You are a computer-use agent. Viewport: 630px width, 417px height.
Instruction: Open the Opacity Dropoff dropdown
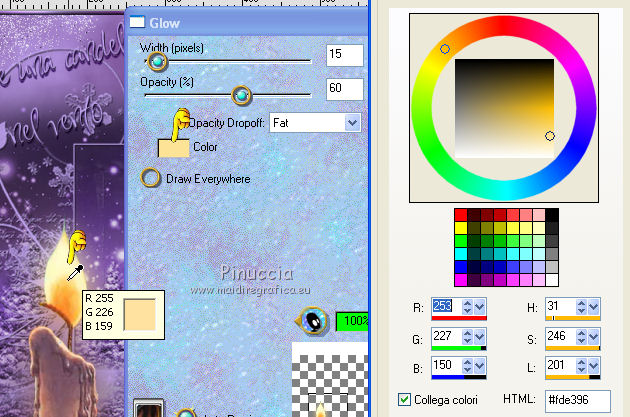[x=352, y=123]
